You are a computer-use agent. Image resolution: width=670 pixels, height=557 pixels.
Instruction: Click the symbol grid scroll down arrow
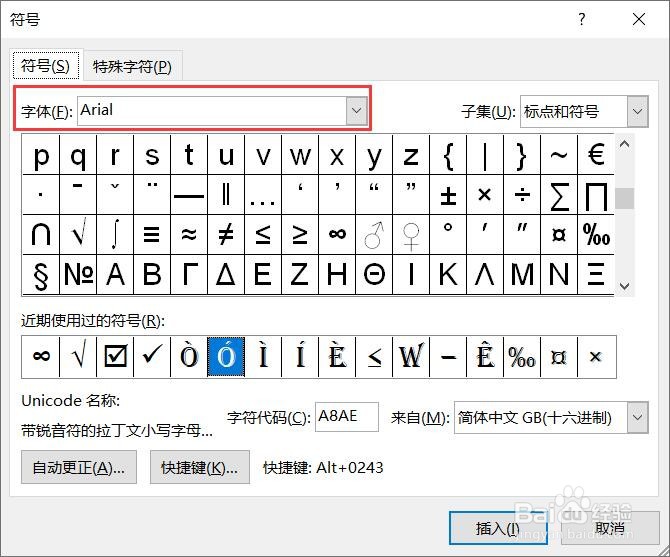pos(624,286)
